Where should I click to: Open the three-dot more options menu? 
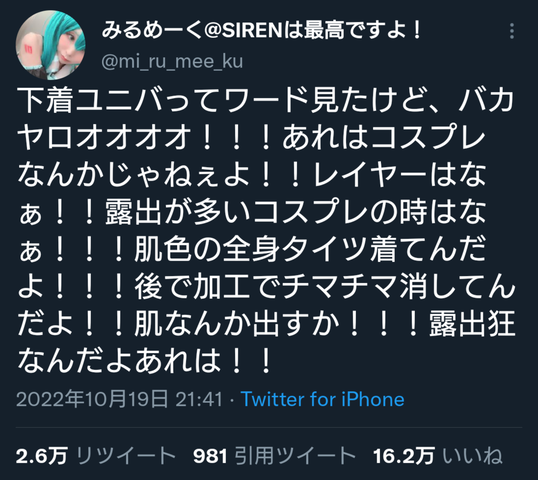(x=512, y=31)
